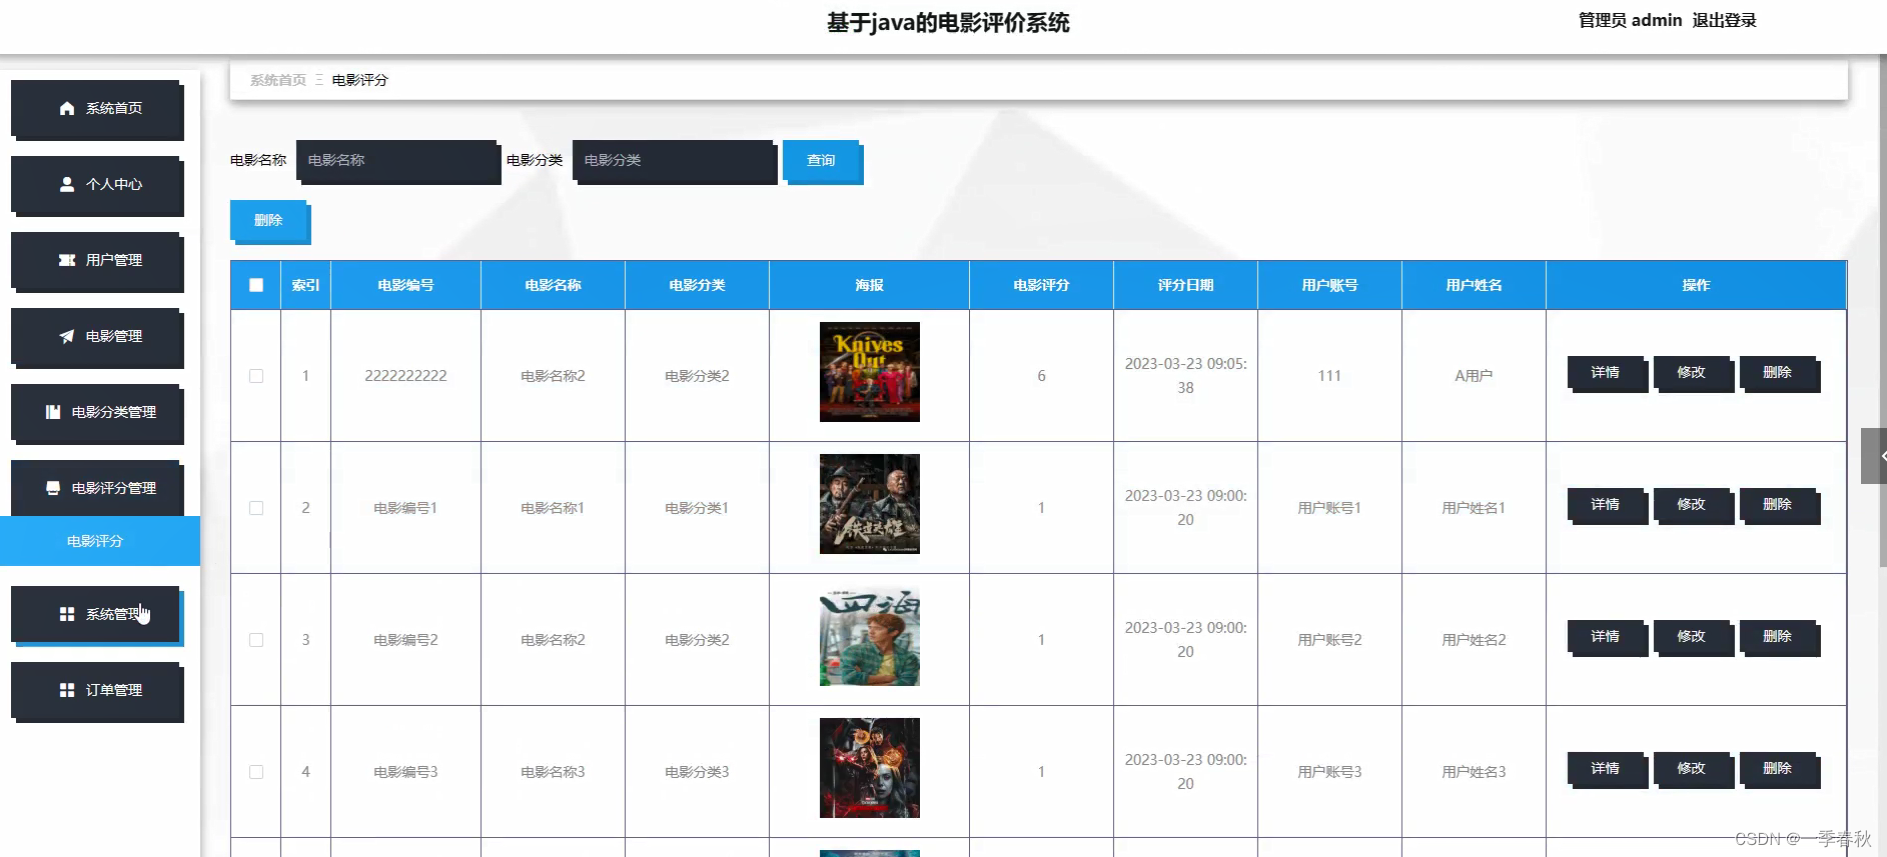This screenshot has height=857, width=1887.
Task: Click the paper plane icon beside 电影管理
Action: click(67, 336)
